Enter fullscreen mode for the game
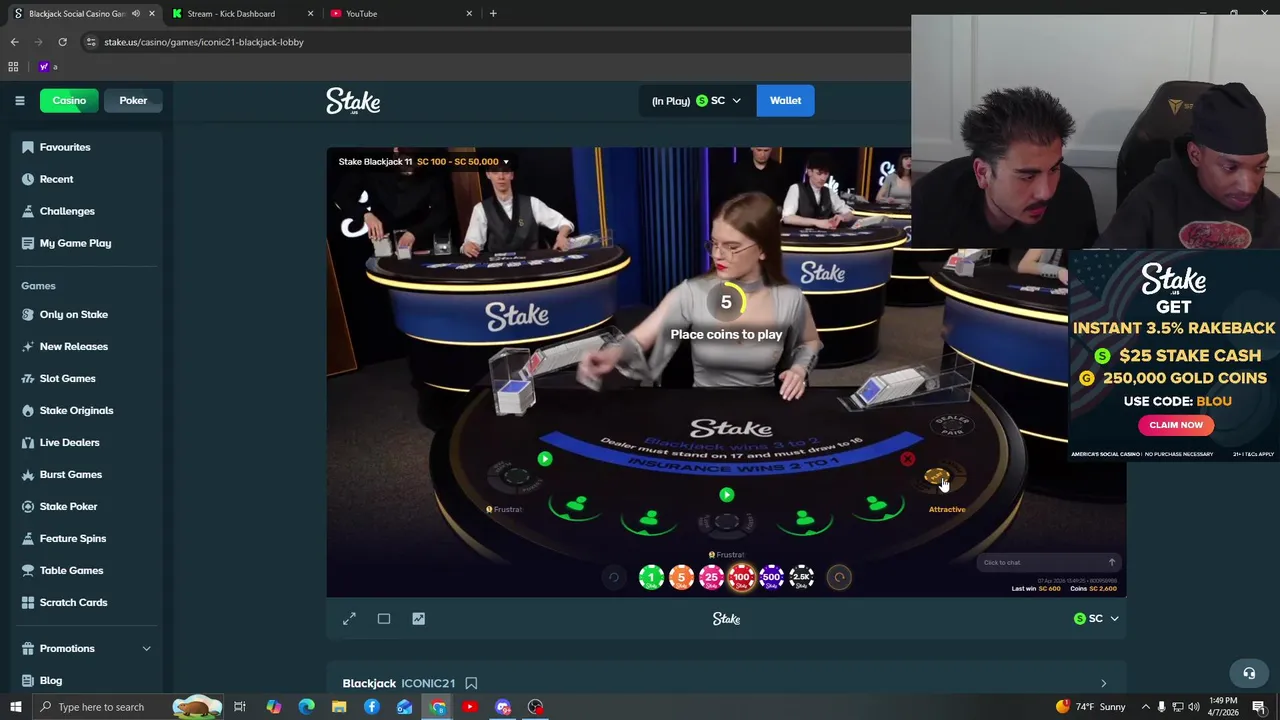The height and width of the screenshot is (720, 1280). [x=349, y=619]
